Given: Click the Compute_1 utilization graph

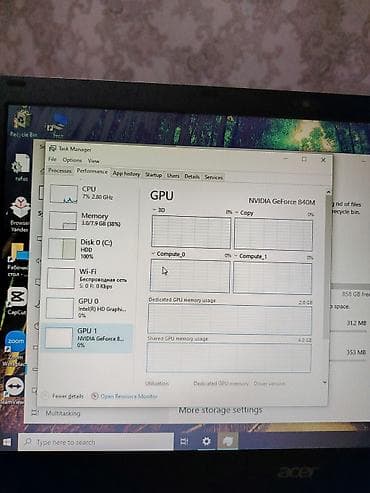Looking at the screenshot, I should [x=272, y=278].
